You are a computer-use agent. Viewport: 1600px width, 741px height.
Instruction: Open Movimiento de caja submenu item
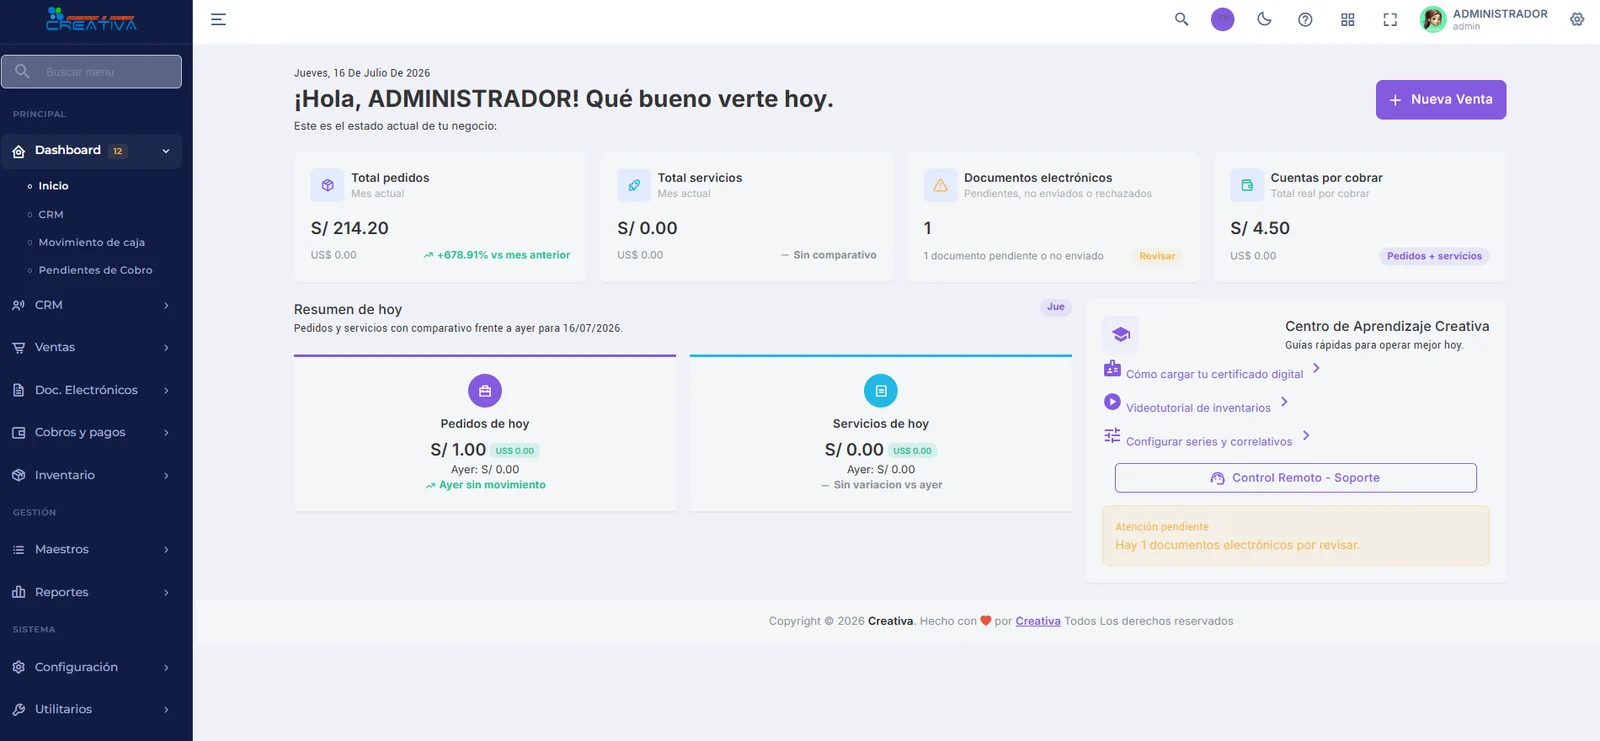pyautogui.click(x=92, y=242)
